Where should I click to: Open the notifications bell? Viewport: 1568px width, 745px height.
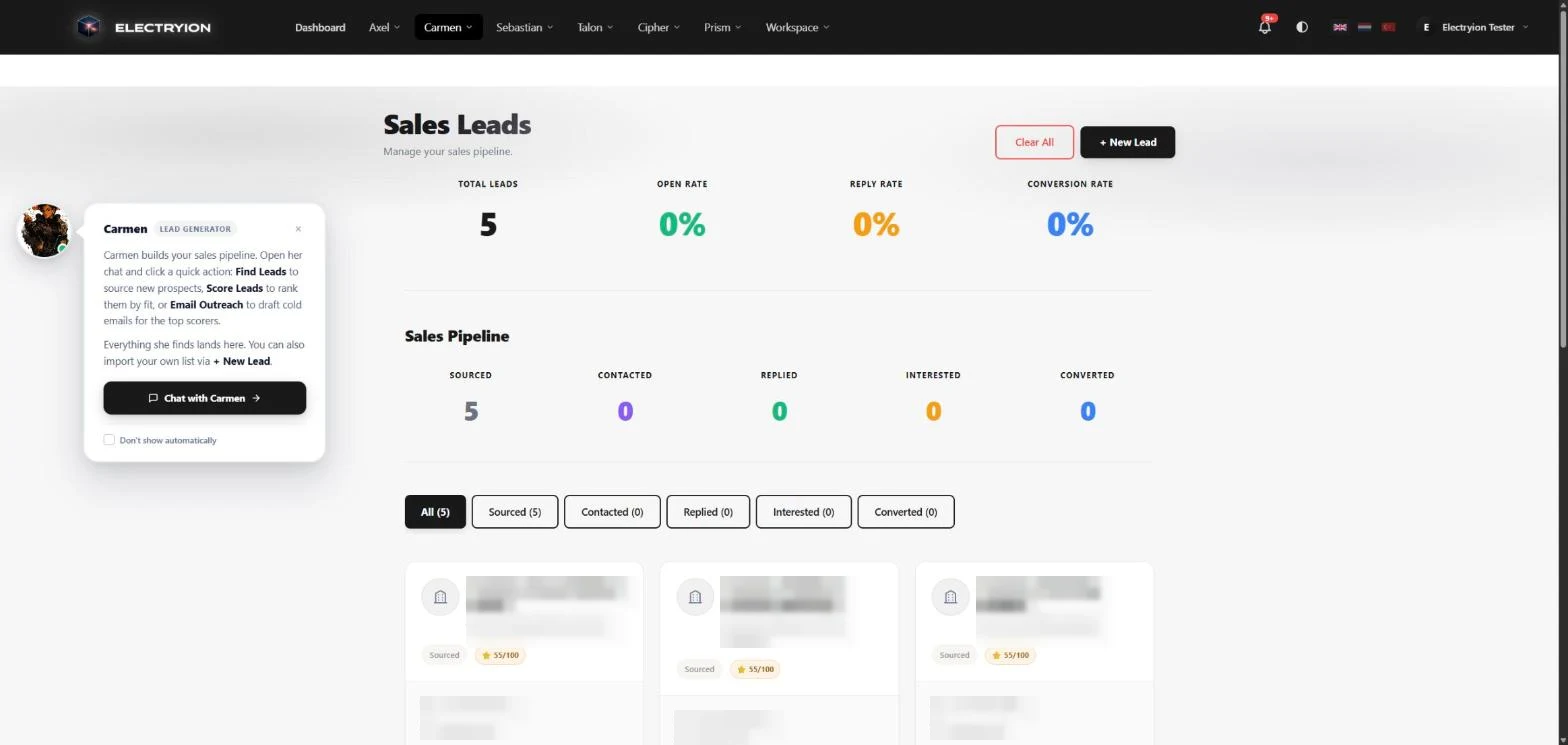coord(1265,27)
